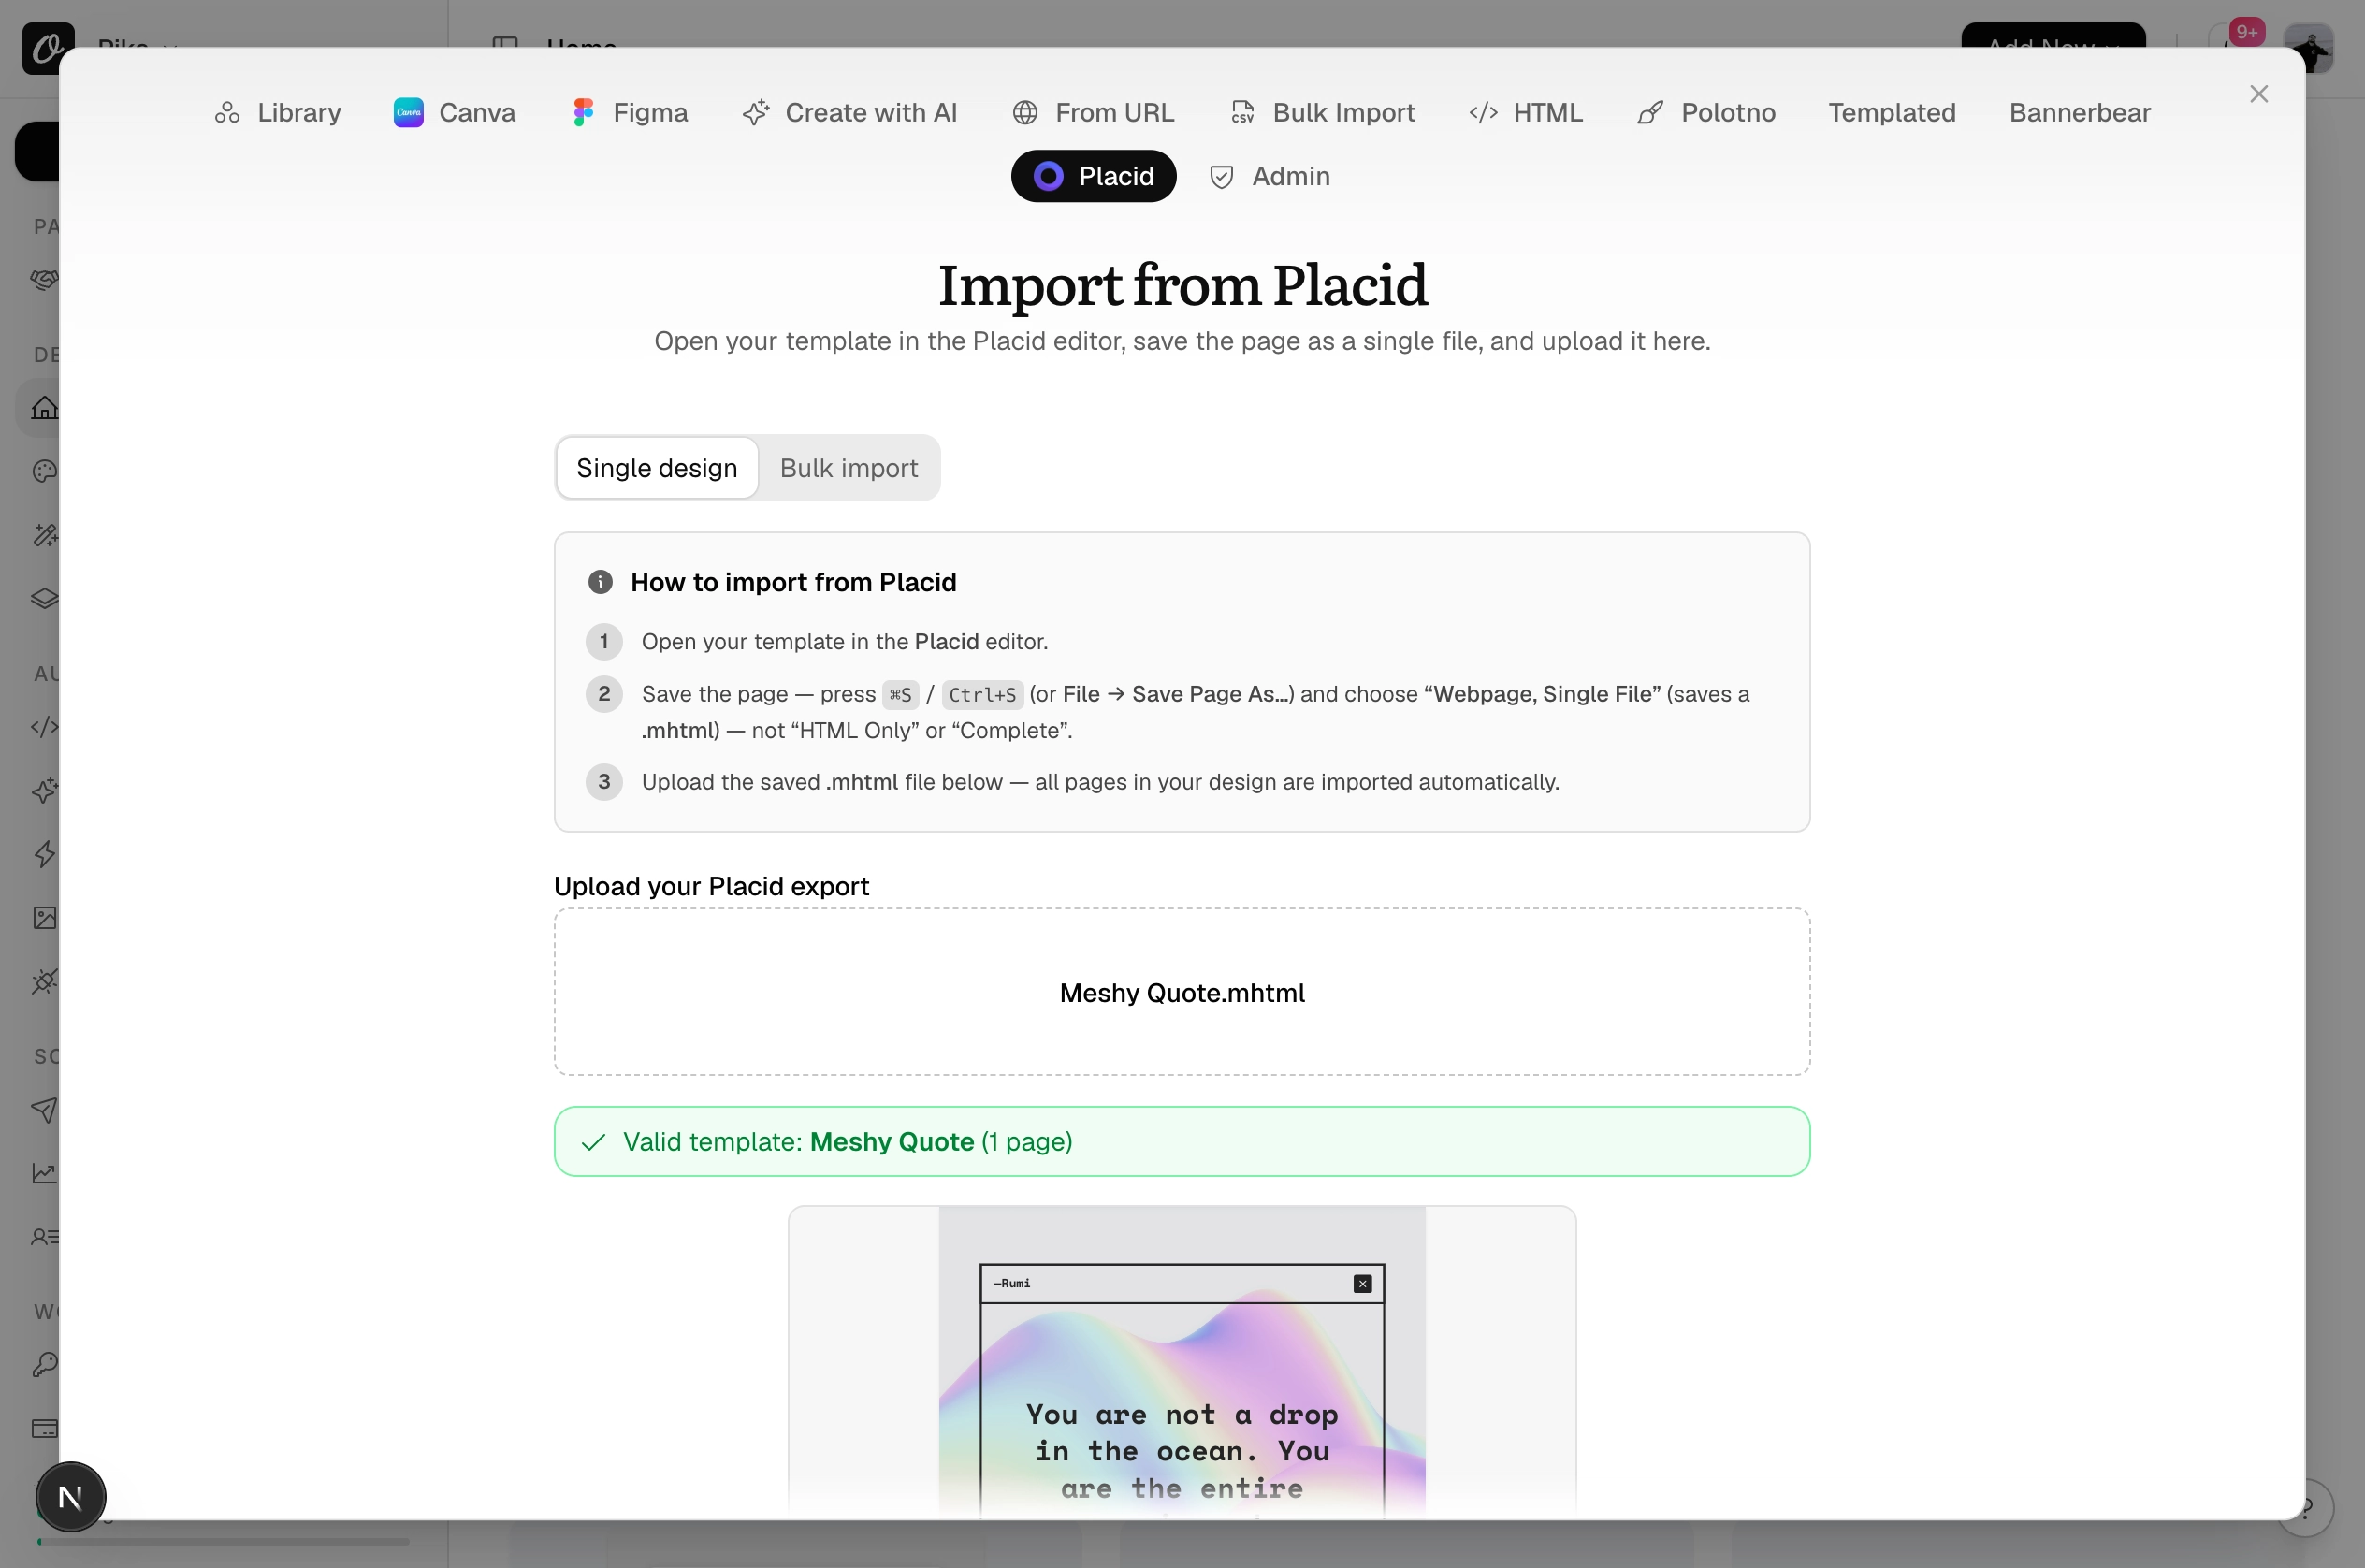Open the HTML import tab

[1526, 113]
